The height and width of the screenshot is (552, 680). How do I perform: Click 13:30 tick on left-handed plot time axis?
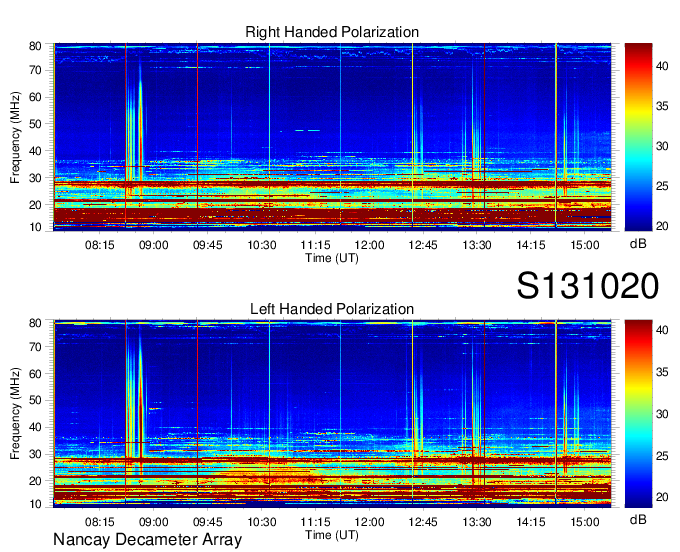pos(477,522)
